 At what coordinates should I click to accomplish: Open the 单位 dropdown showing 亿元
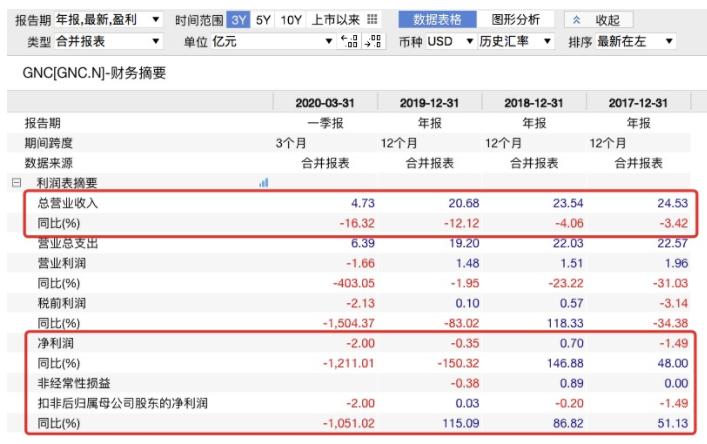pyautogui.click(x=272, y=41)
